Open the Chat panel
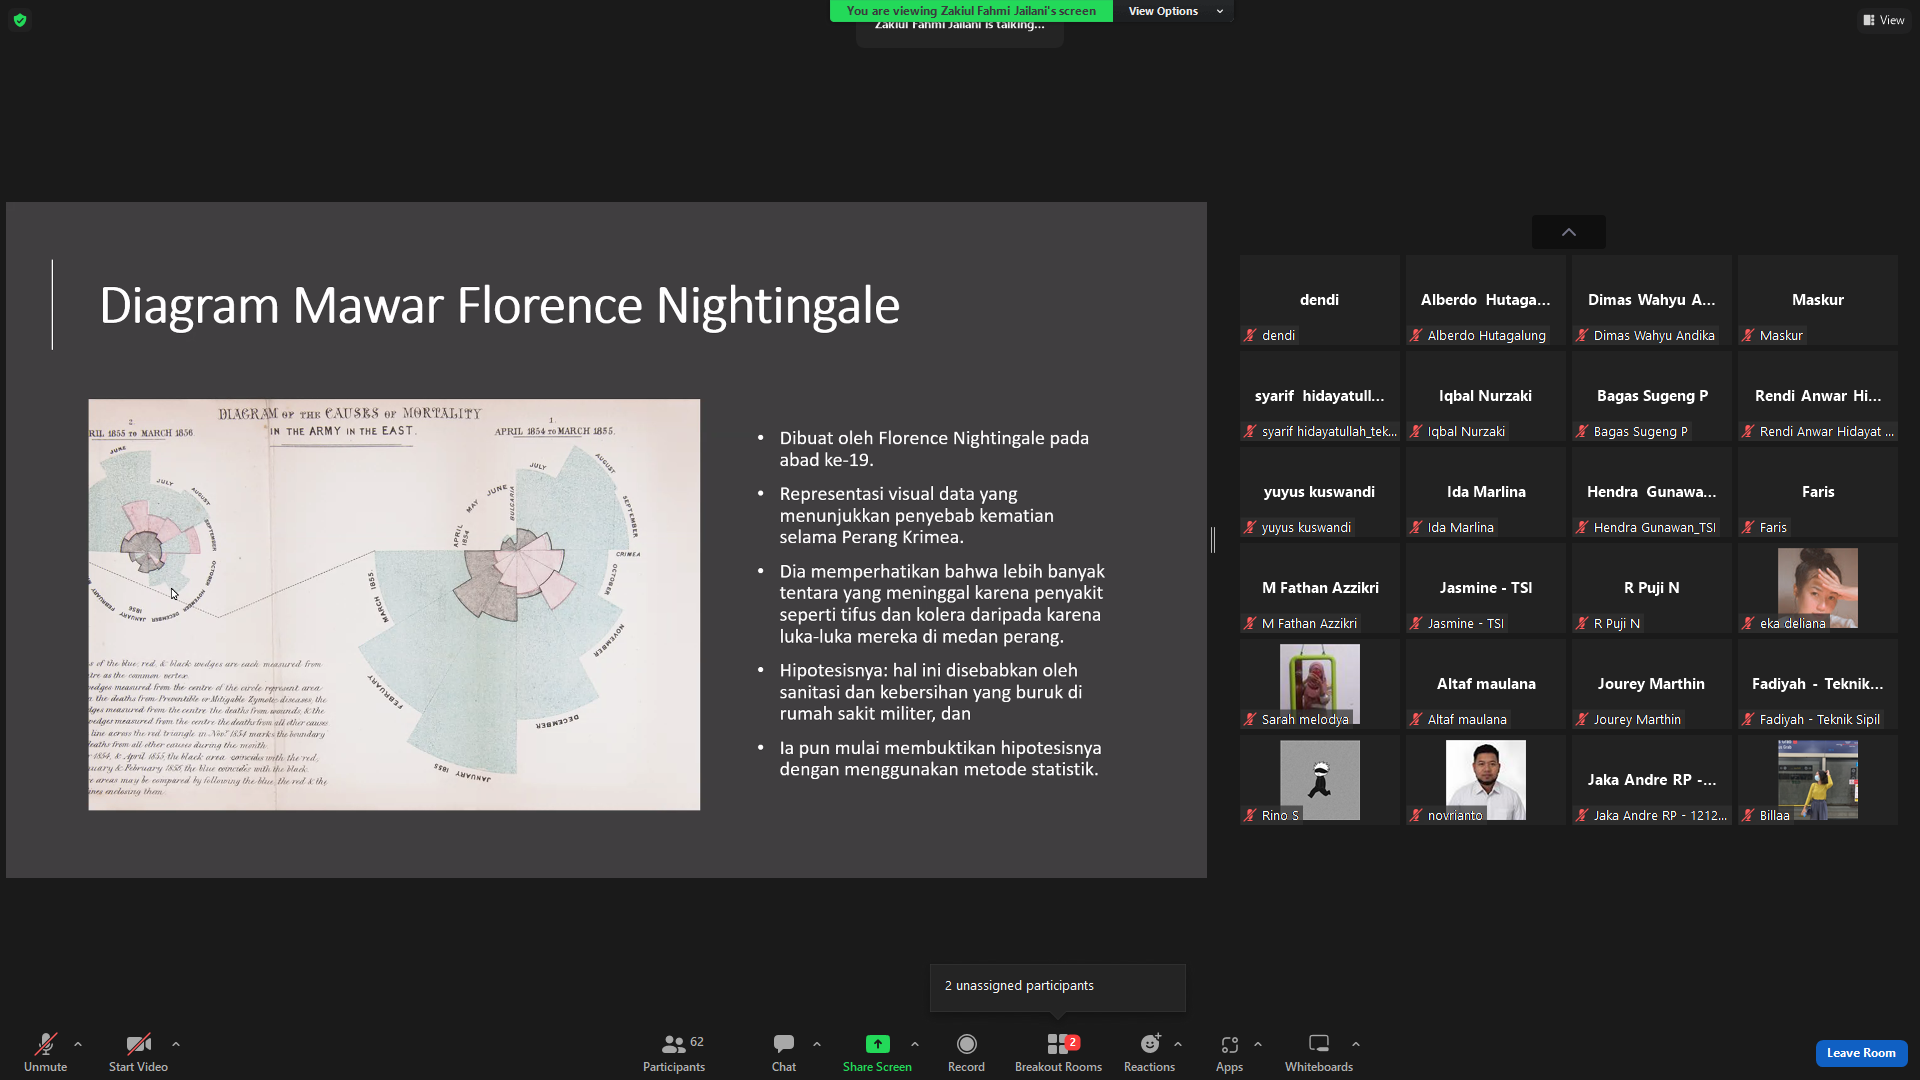The image size is (1920, 1080). point(784,1052)
